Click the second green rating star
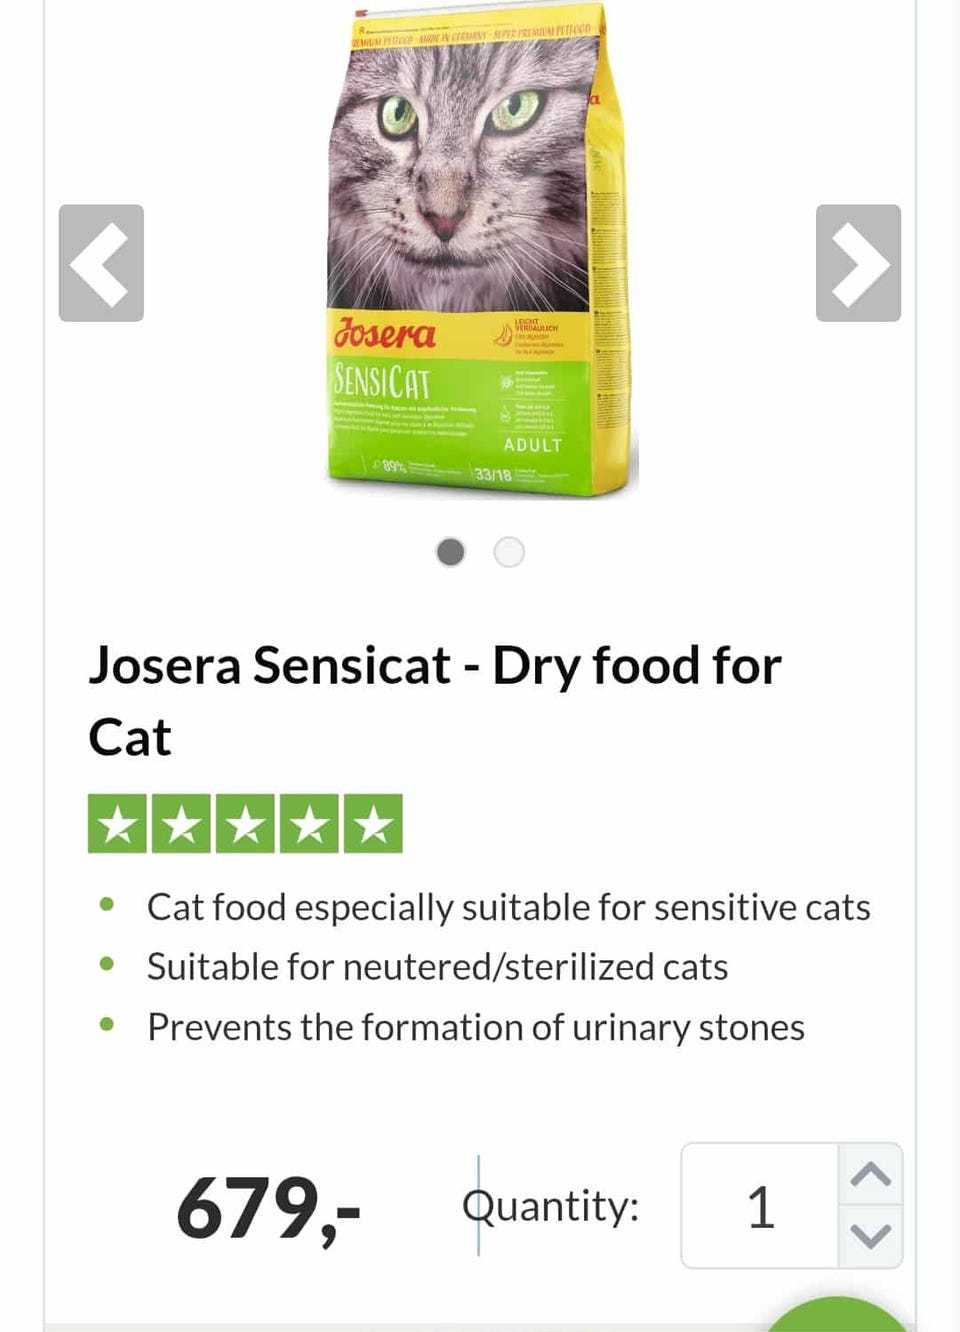 (x=181, y=824)
